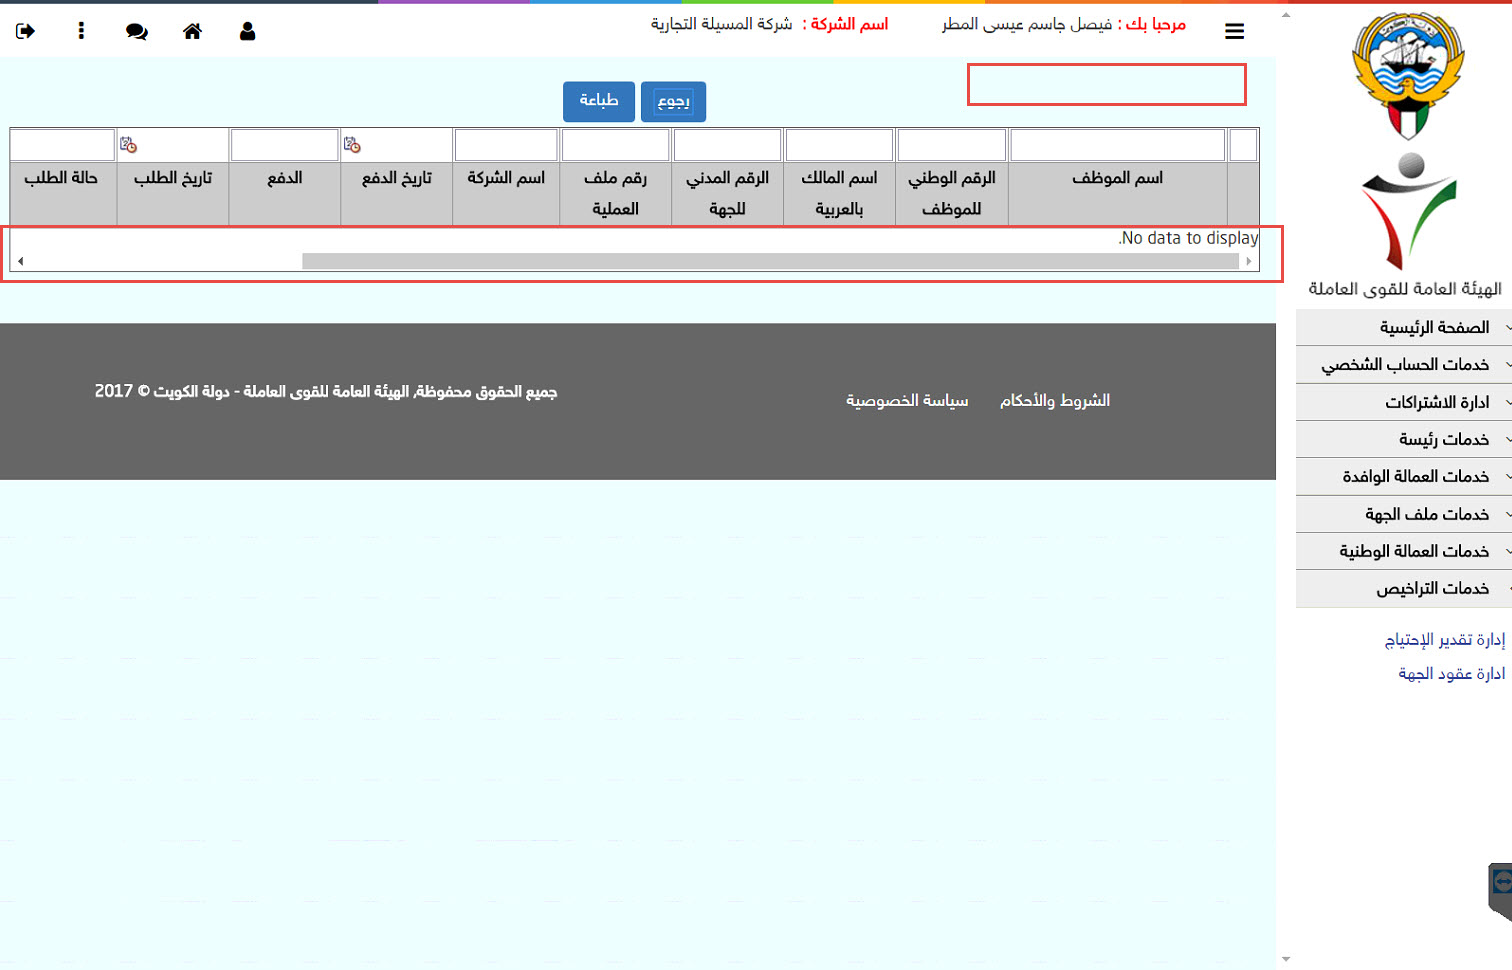The width and height of the screenshot is (1512, 970).
Task: Click the sidebar scrollbar up arrow
Action: [x=1286, y=14]
